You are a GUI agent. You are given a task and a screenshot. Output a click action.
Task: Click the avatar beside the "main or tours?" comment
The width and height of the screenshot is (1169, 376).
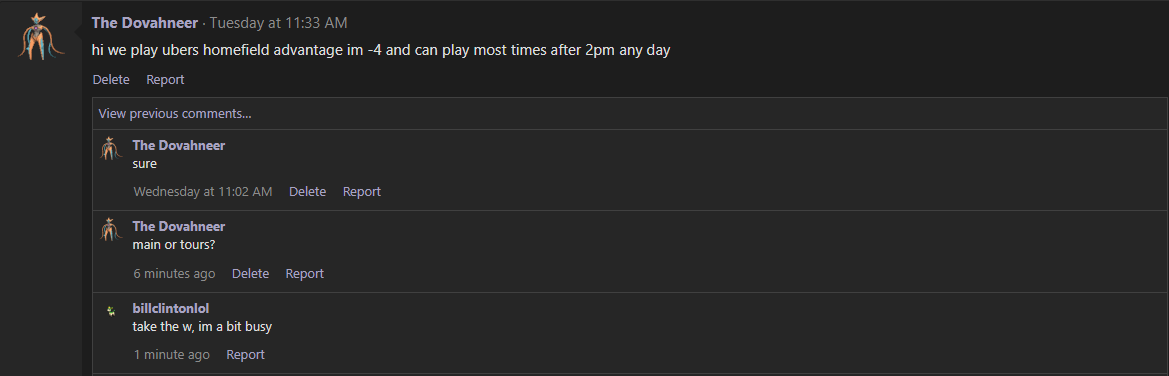110,229
